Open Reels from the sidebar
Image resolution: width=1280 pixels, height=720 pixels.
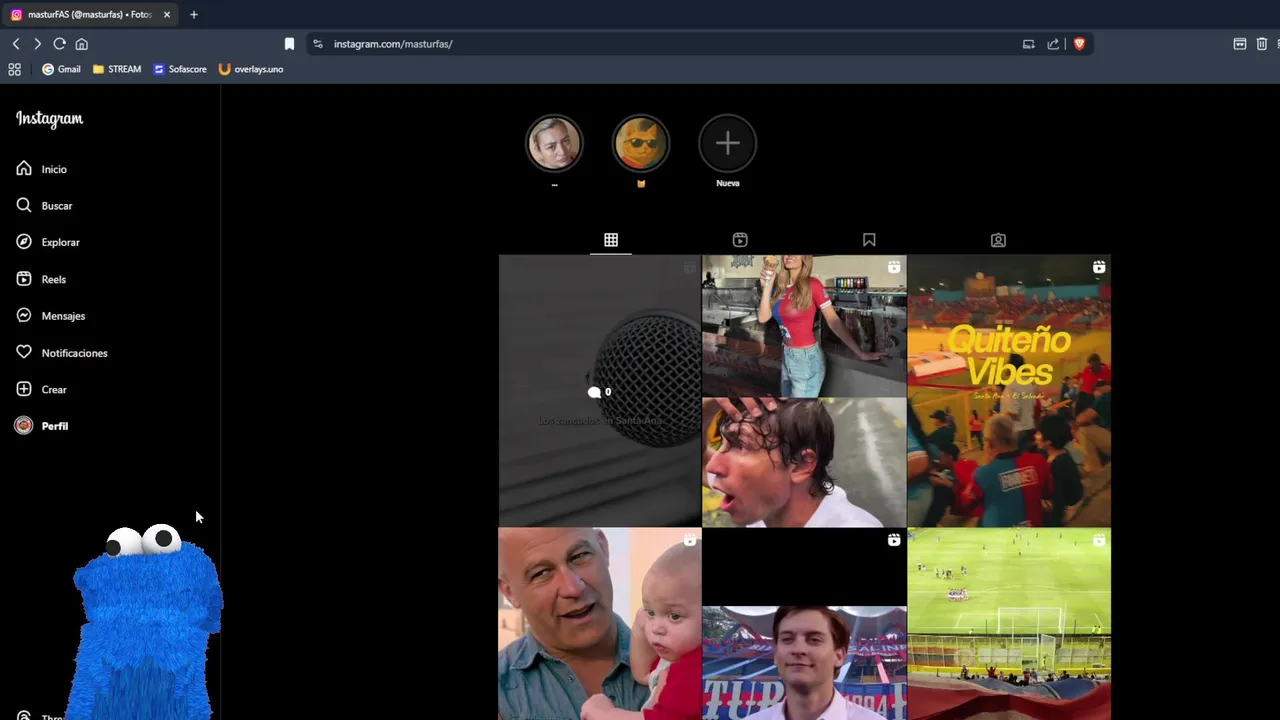[x=40, y=279]
